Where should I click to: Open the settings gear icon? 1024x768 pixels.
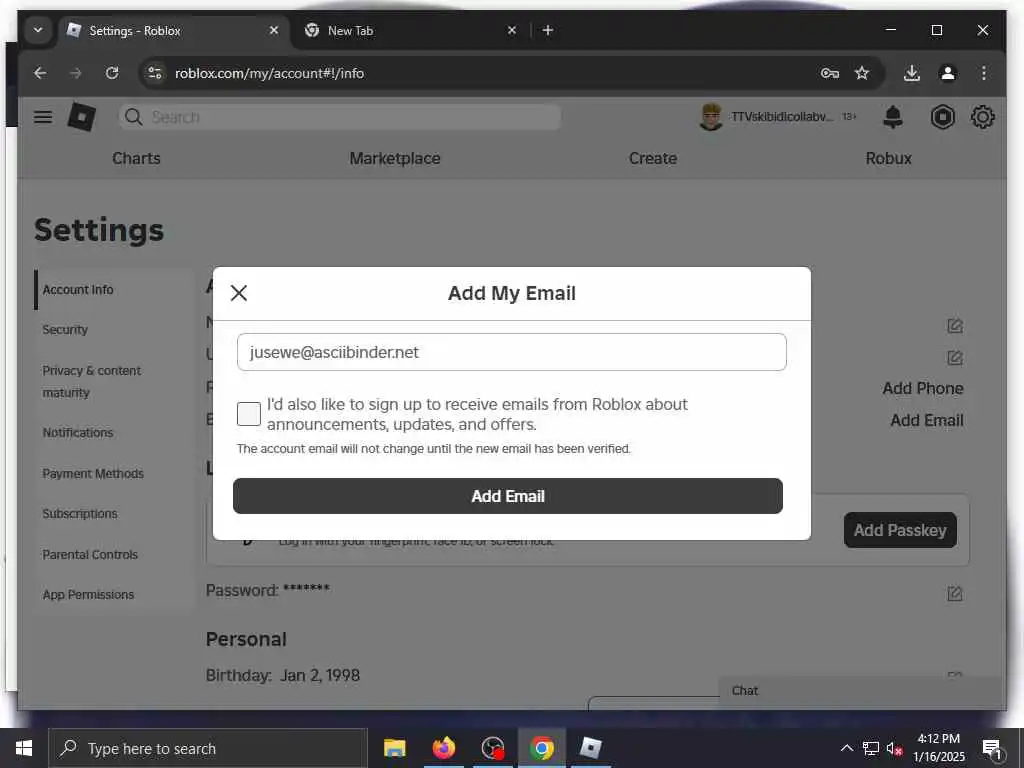(982, 117)
